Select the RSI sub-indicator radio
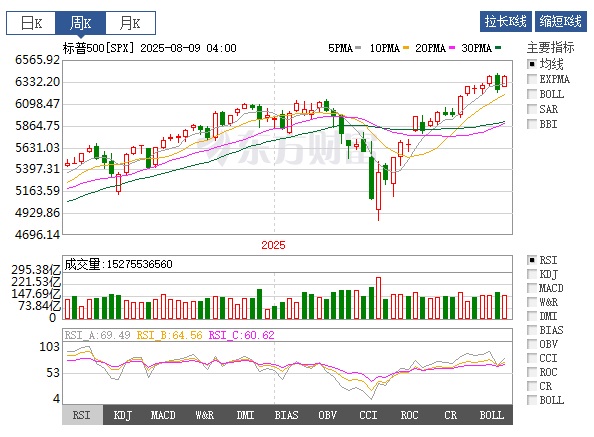Viewport: 594px width, 437px height. (532, 260)
